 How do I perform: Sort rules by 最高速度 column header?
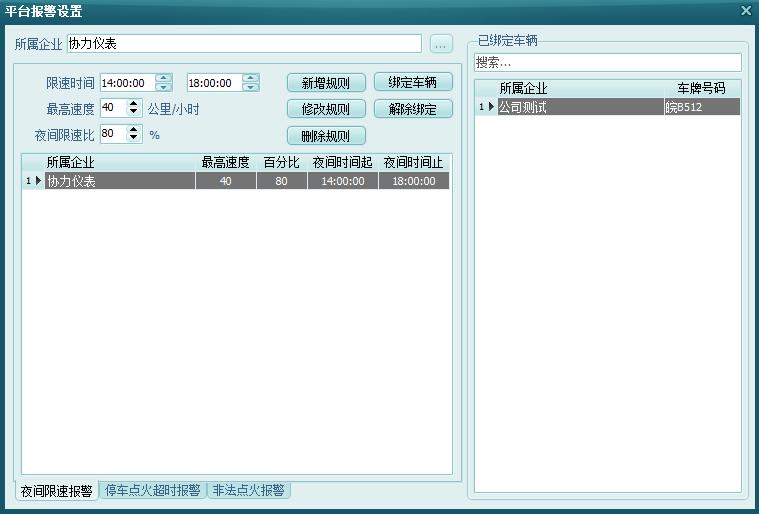(x=225, y=162)
